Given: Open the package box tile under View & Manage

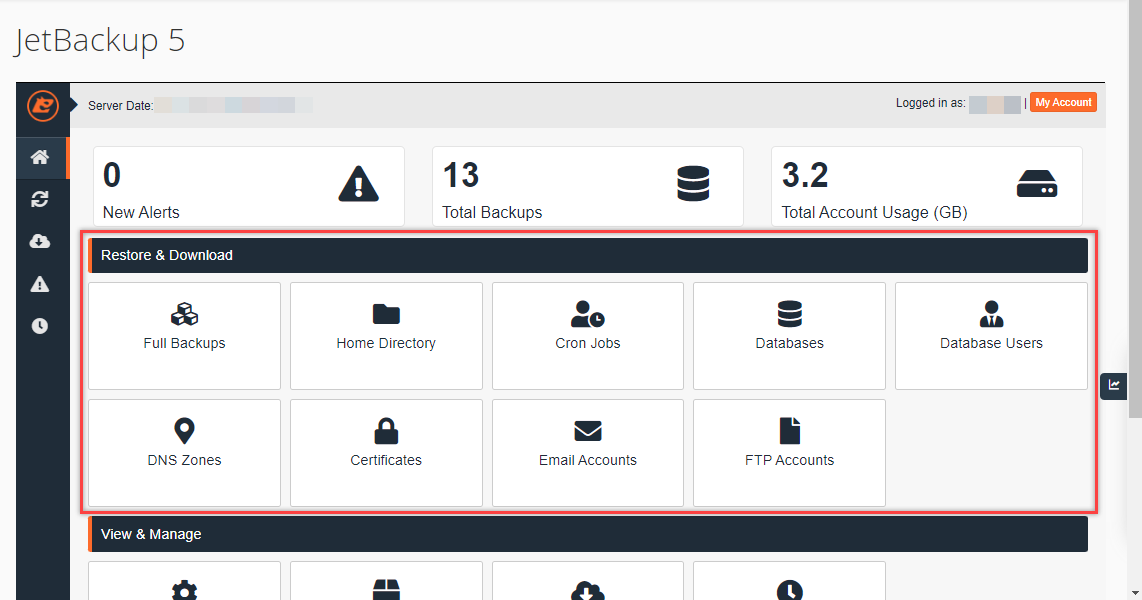Looking at the screenshot, I should point(386,580).
